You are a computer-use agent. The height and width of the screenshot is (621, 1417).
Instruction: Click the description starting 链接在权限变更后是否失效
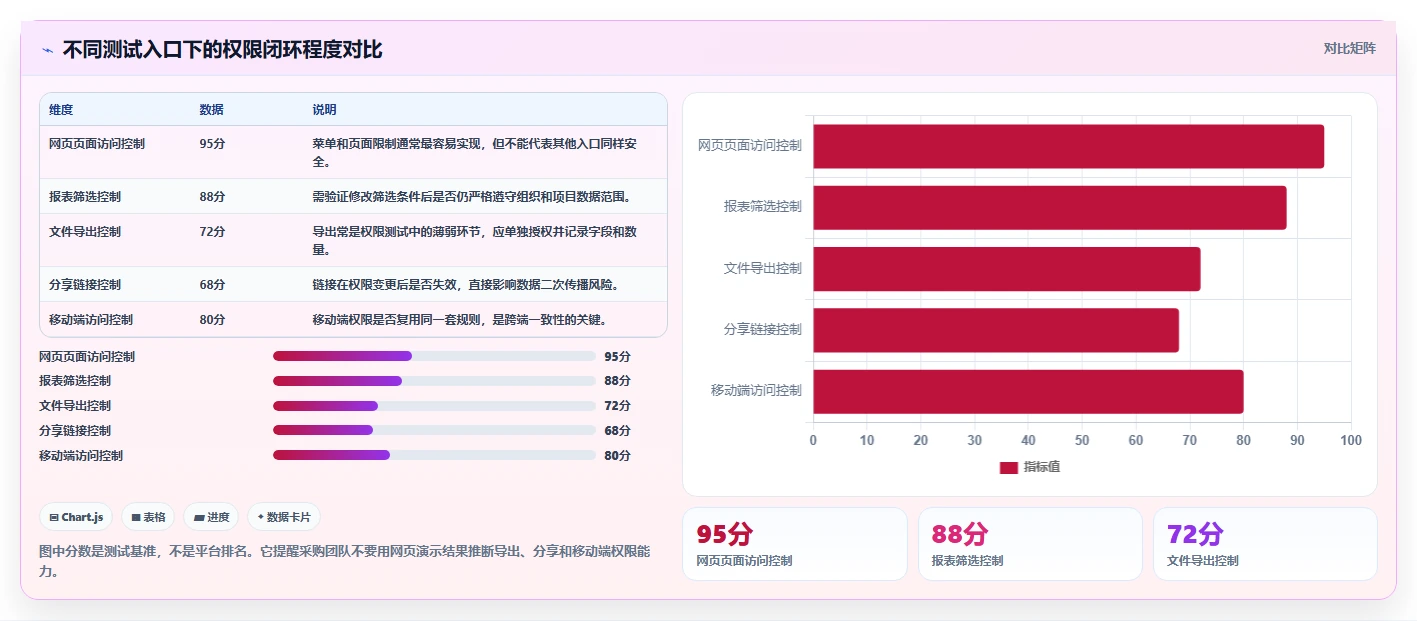[x=466, y=285]
